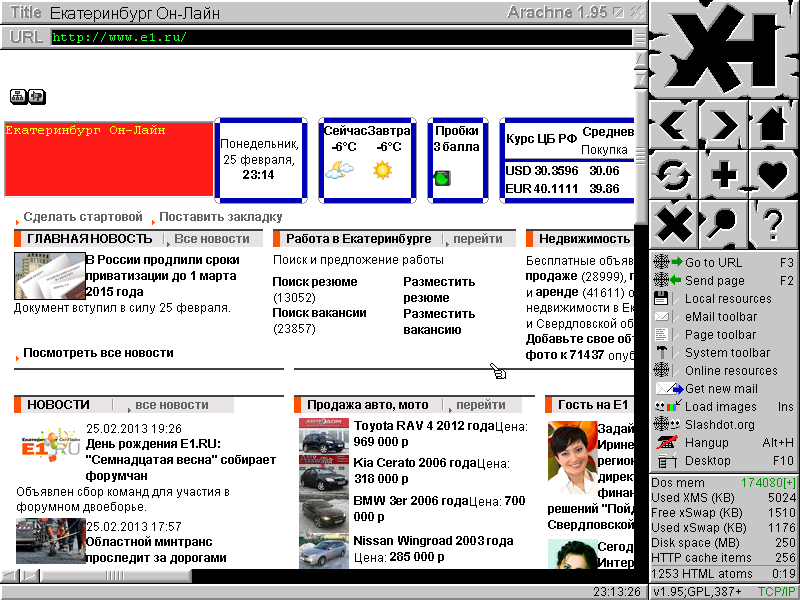Click the floppy disk icon for Local resources

pyautogui.click(x=661, y=298)
